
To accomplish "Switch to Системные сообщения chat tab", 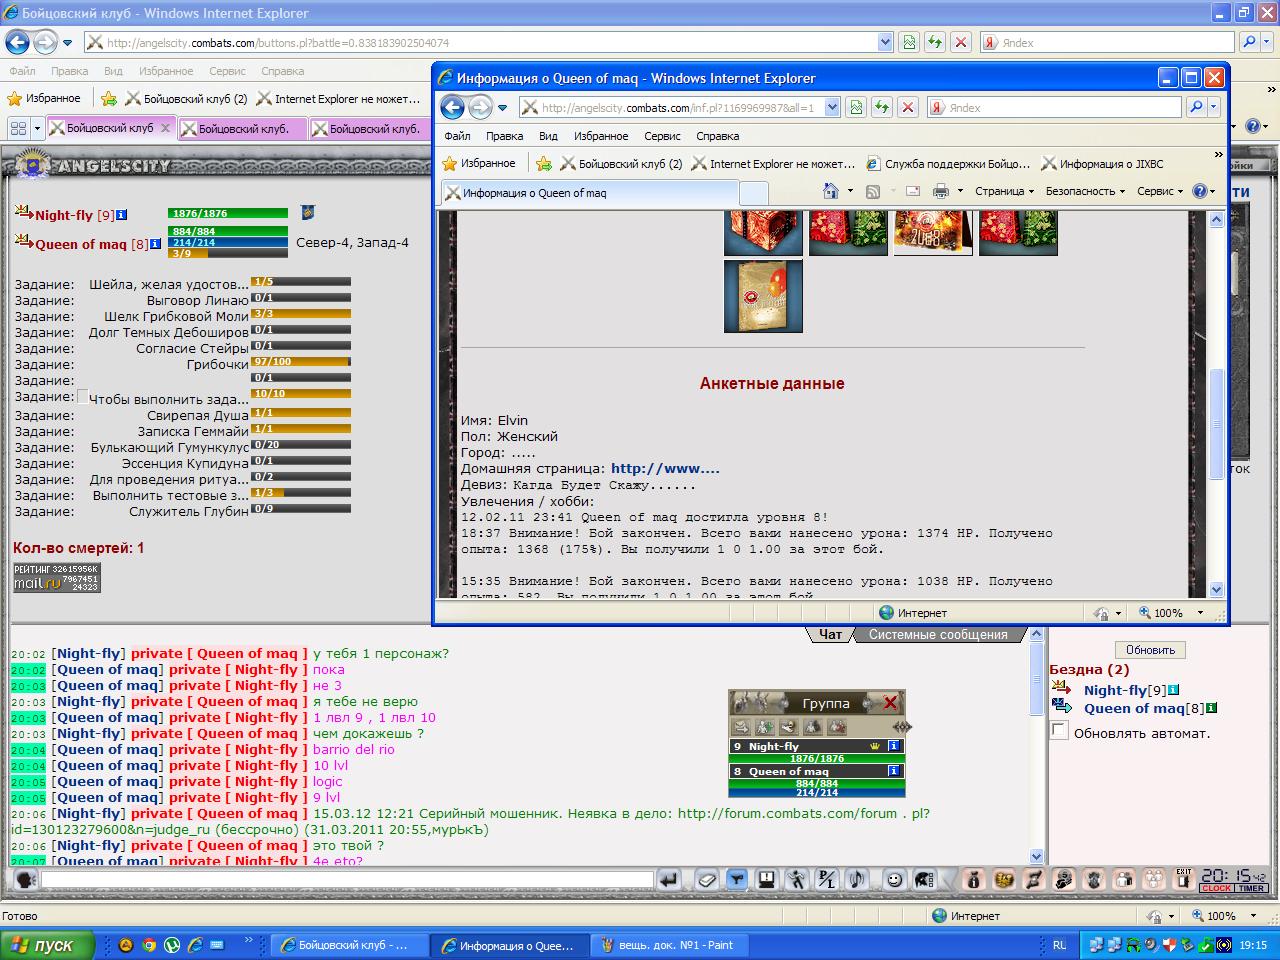I will pos(938,634).
